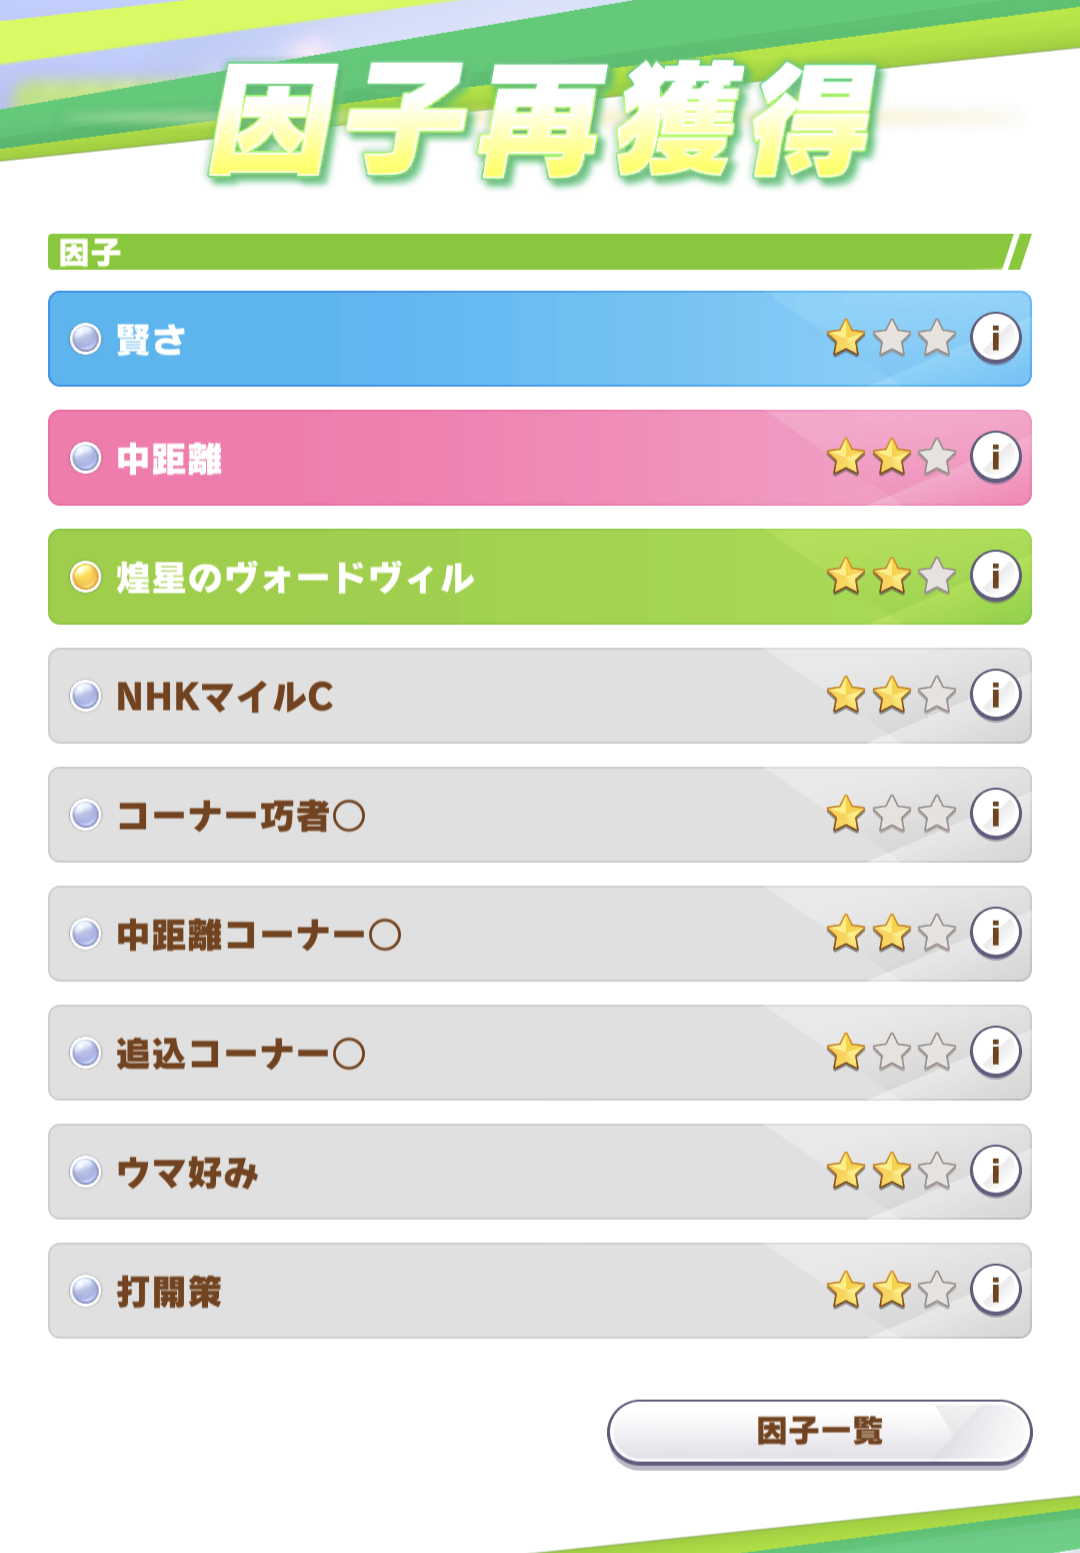This screenshot has height=1553, width=1080.
Task: Show info for 煌星のヴォードヴィル factor
Action: point(995,576)
